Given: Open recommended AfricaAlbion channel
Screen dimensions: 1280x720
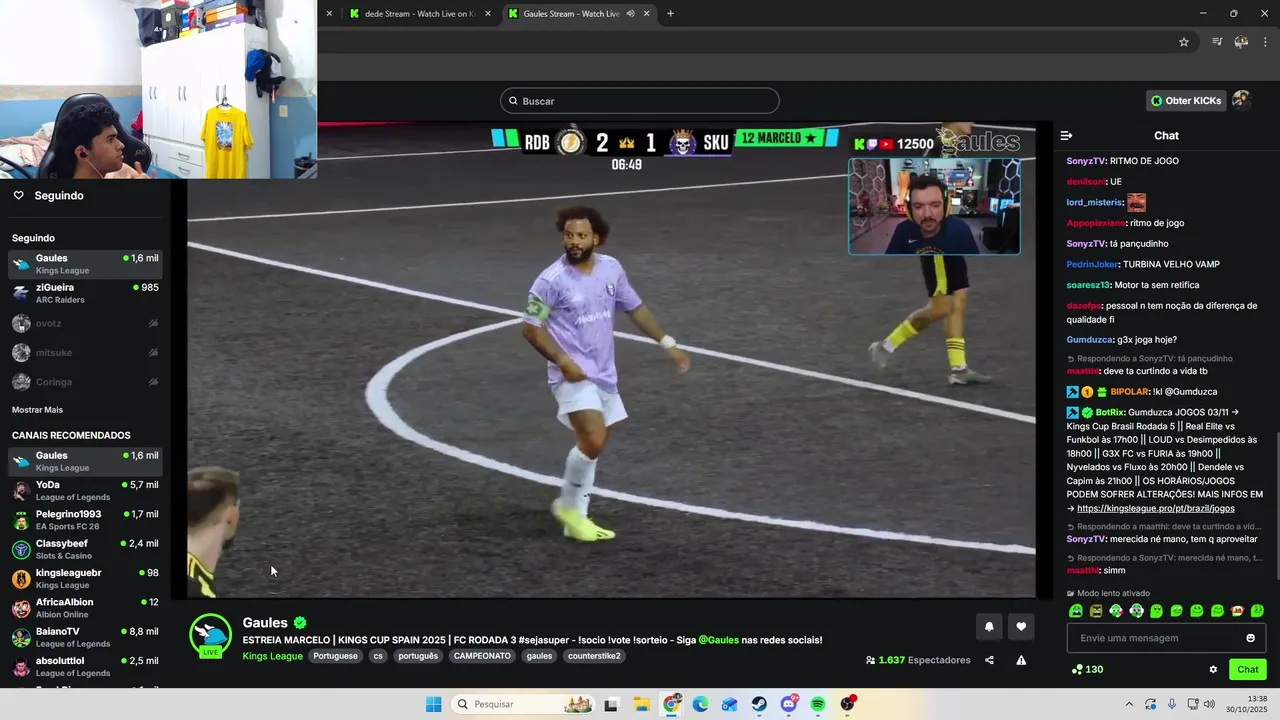Looking at the screenshot, I should (85, 608).
